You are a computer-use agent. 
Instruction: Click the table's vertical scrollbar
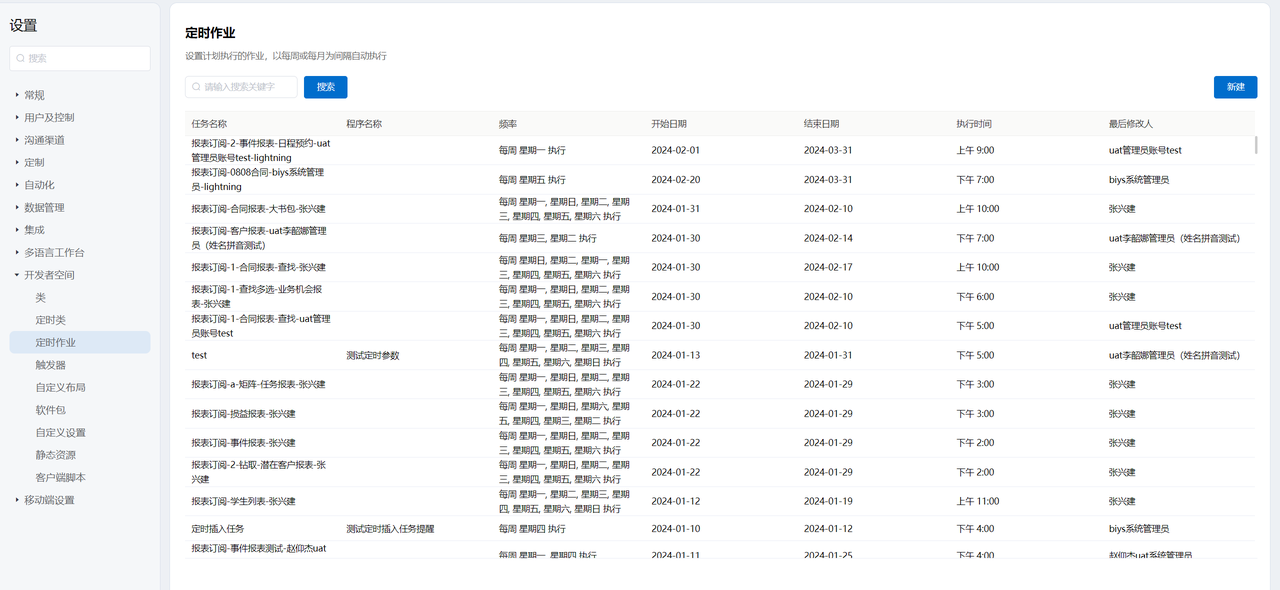(1256, 145)
